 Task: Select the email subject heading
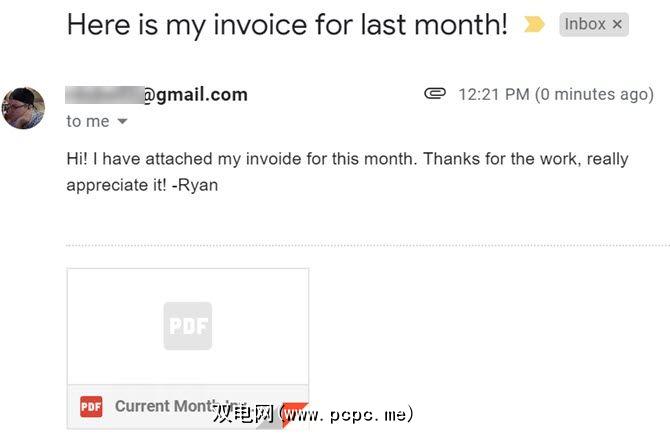[x=287, y=25]
